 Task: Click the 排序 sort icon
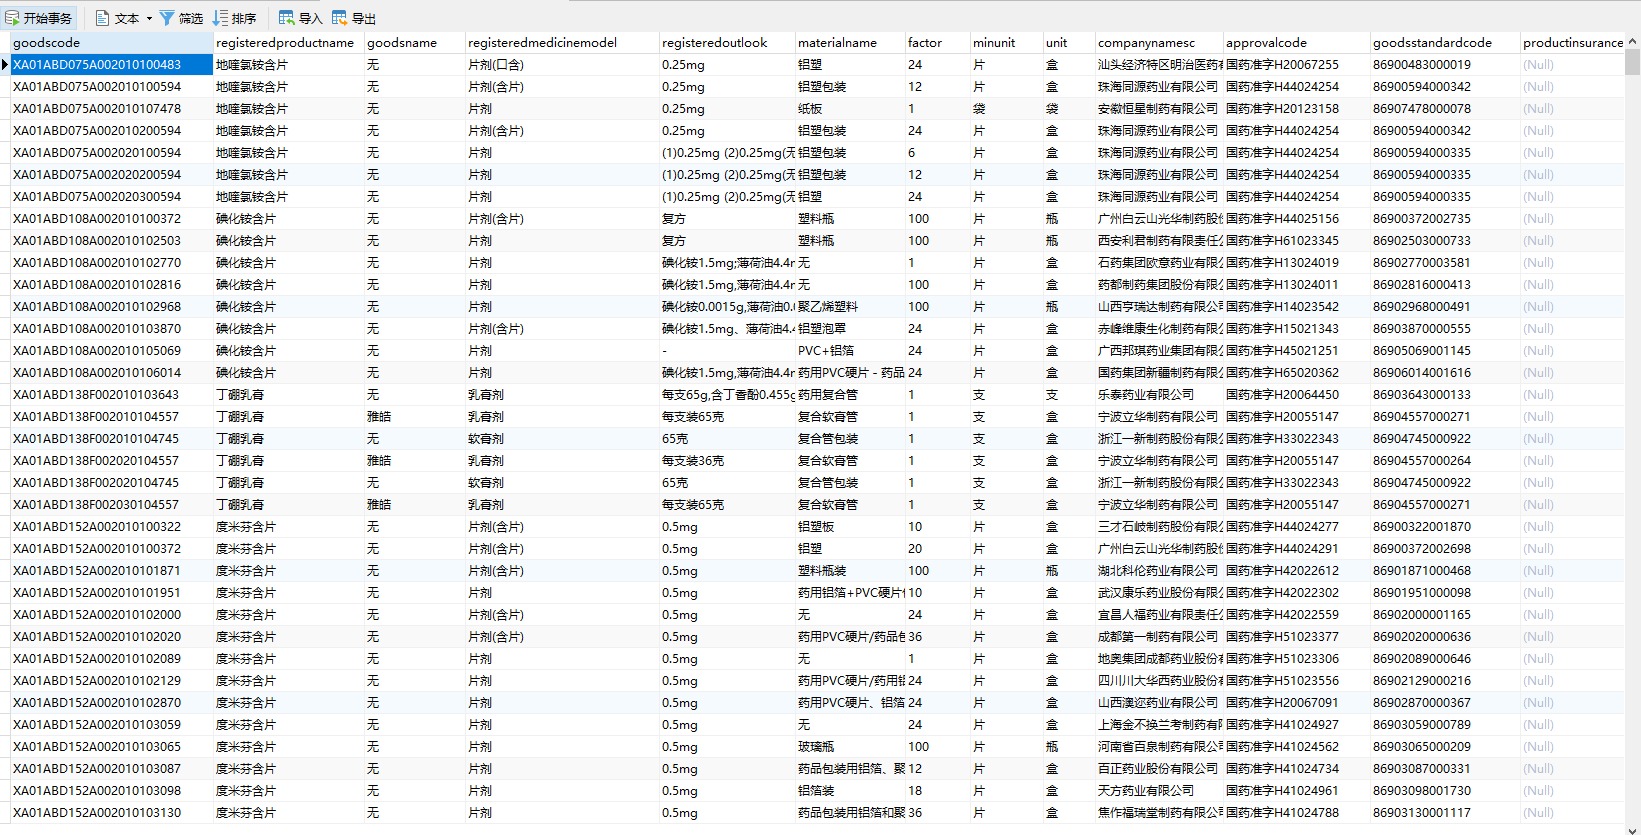(220, 18)
